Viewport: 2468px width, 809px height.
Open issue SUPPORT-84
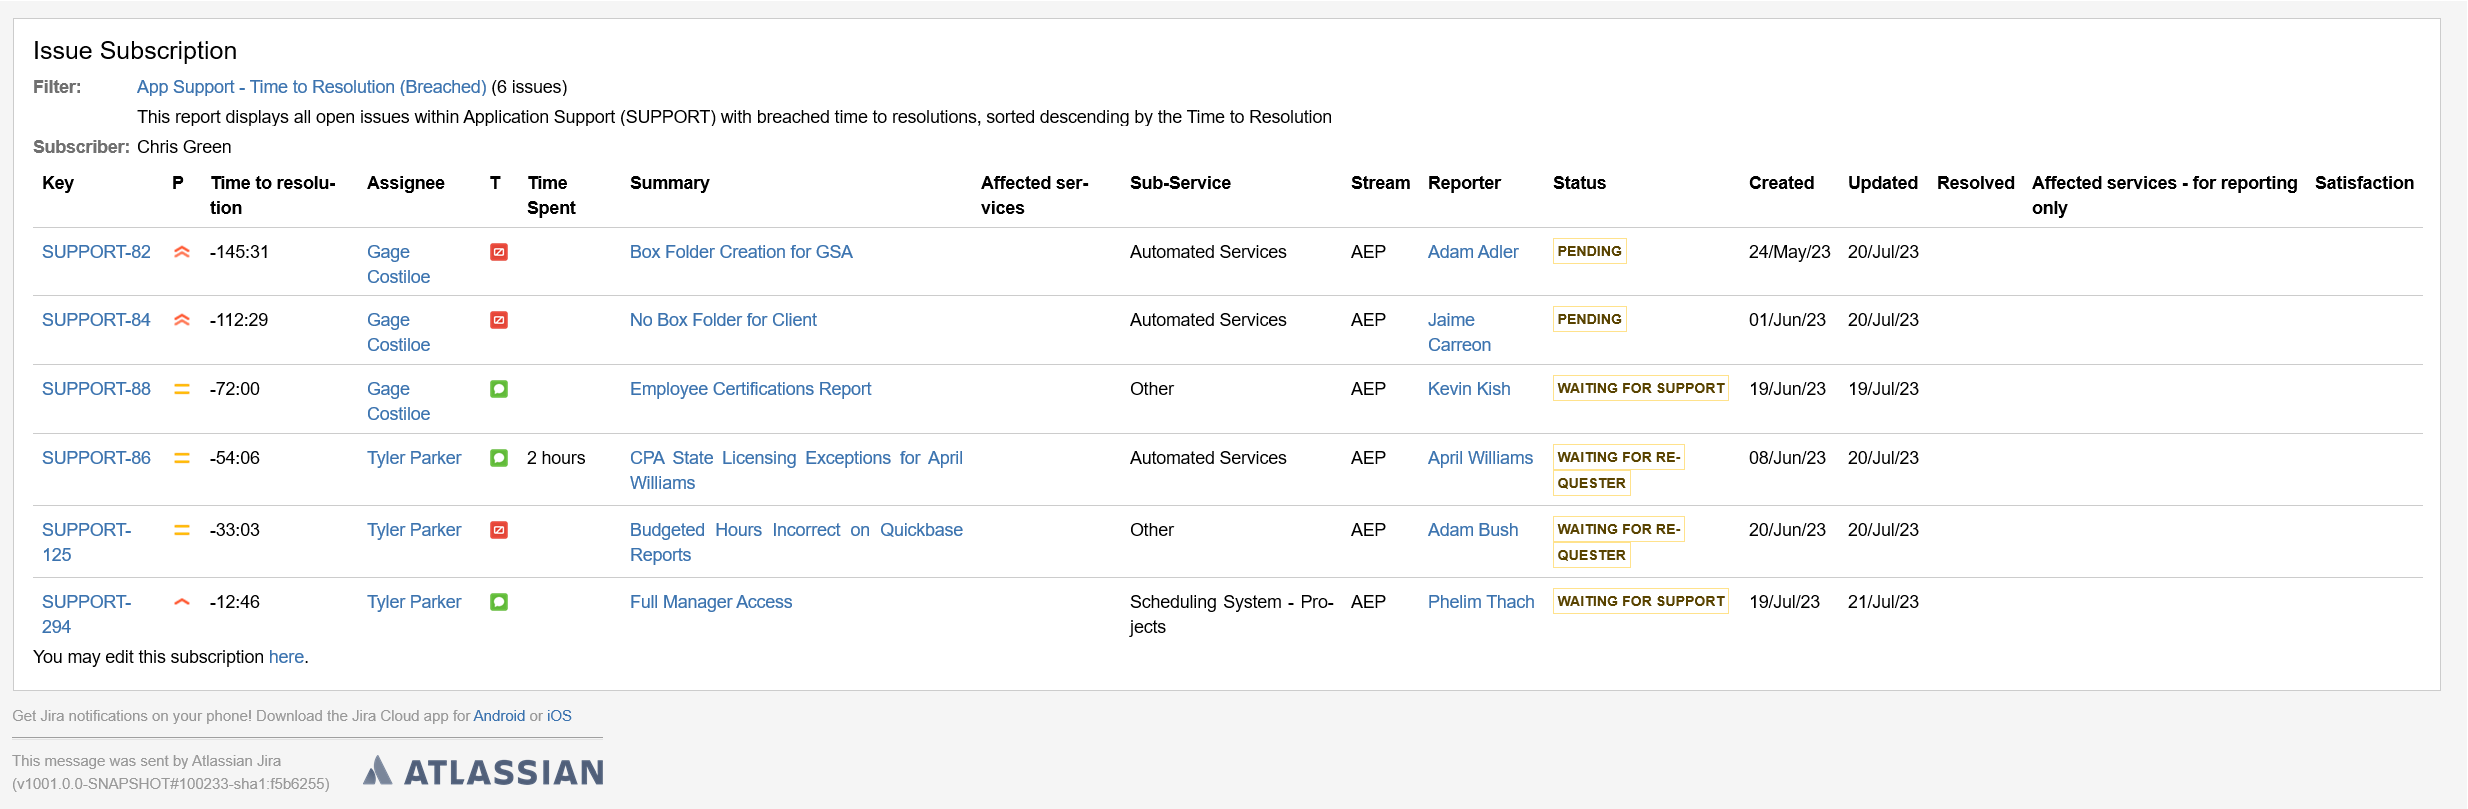pyautogui.click(x=96, y=320)
